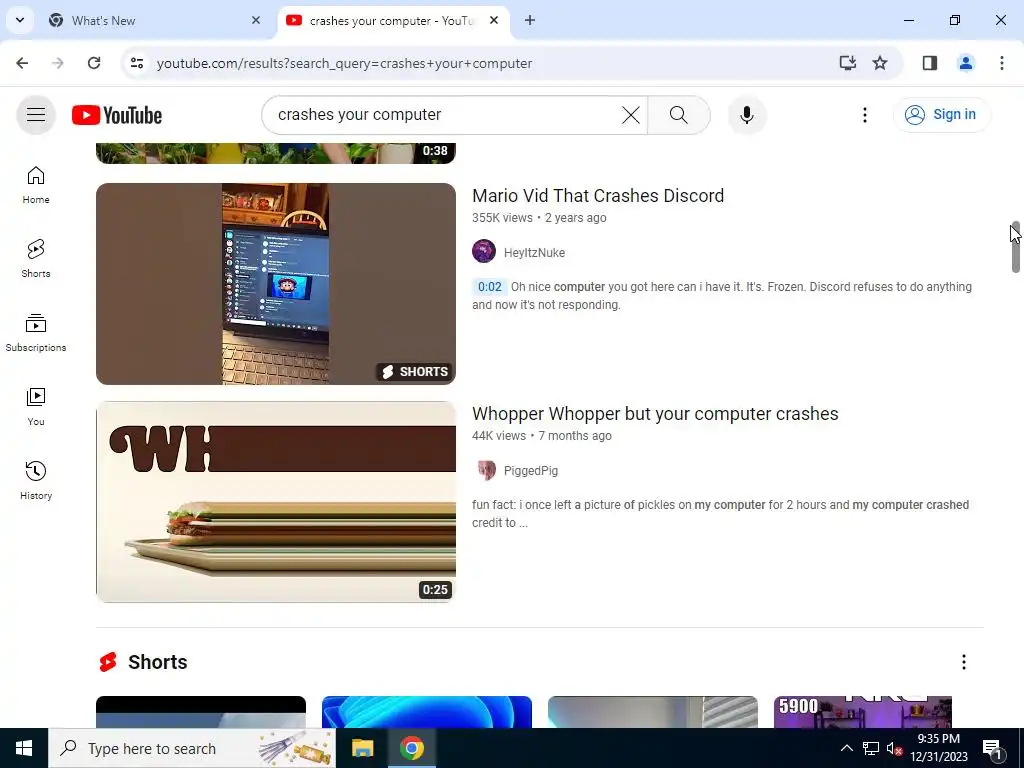Image resolution: width=1024 pixels, height=768 pixels.
Task: Open History in the sidebar
Action: point(36,480)
